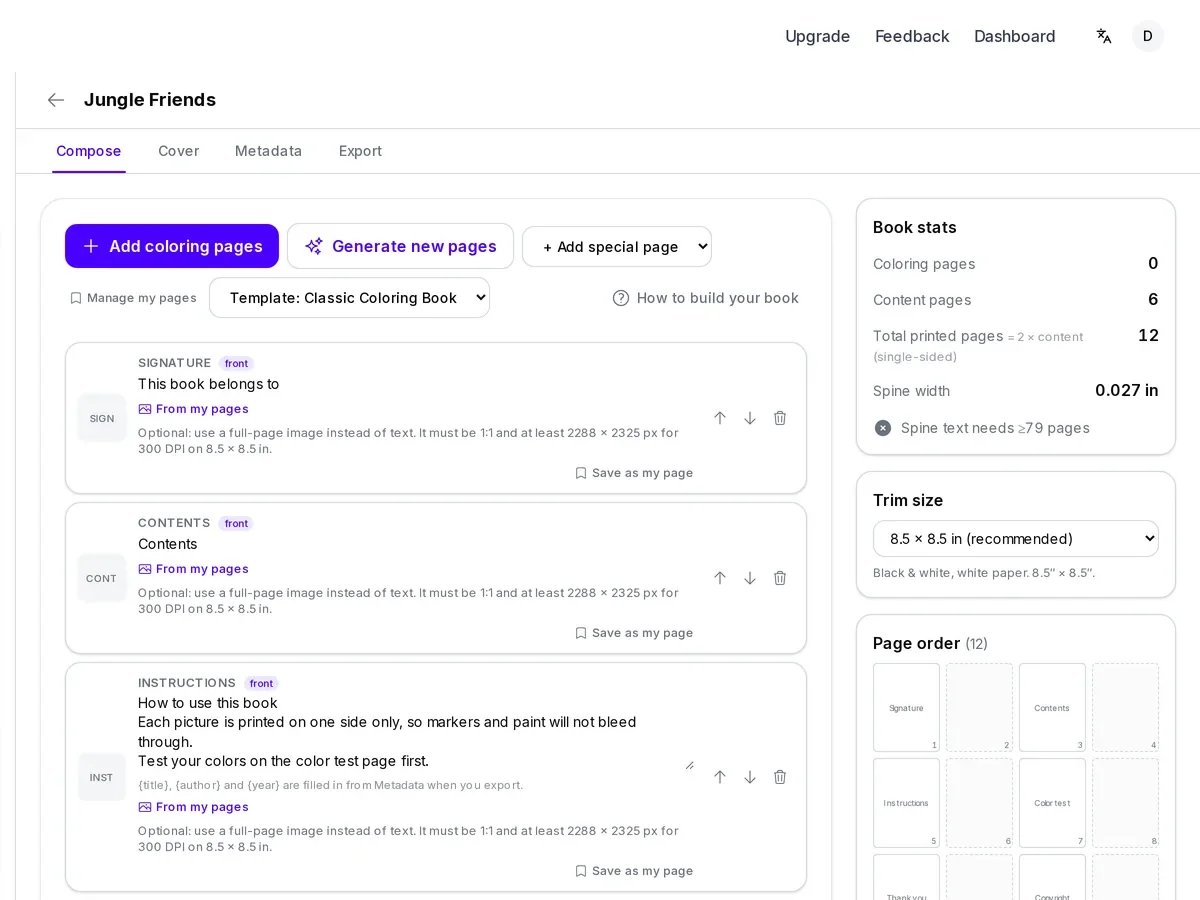Click the CONT page placeholder icon
The height and width of the screenshot is (900, 1200).
tap(102, 578)
